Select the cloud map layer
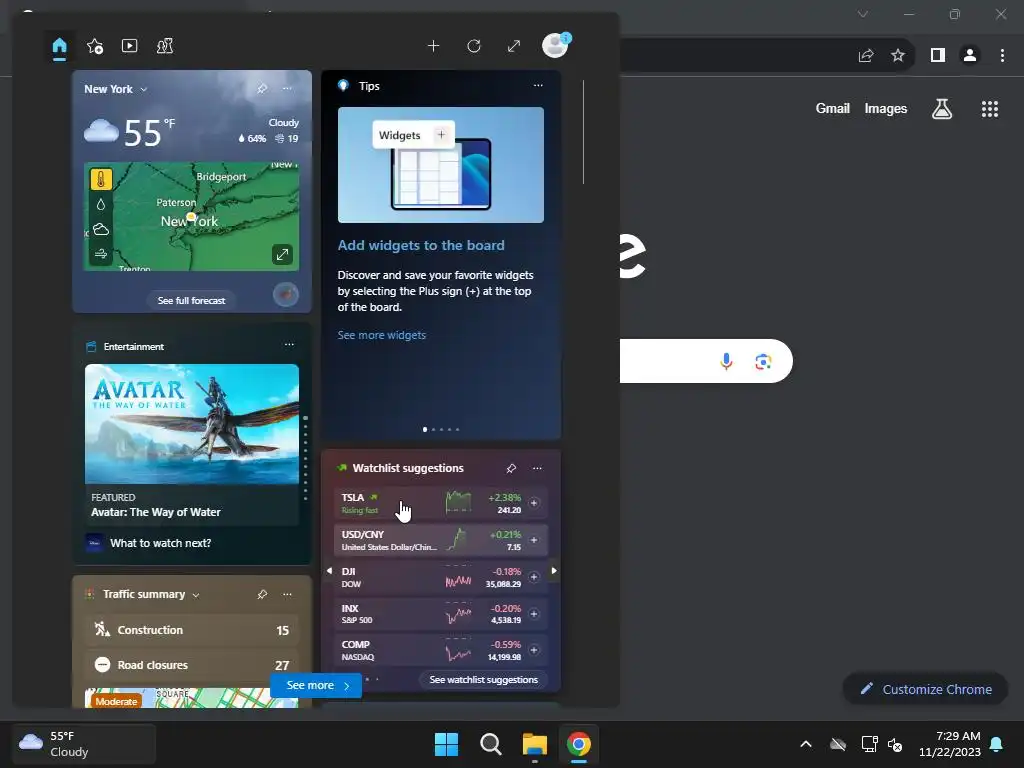Viewport: 1024px width, 768px height. 101,229
